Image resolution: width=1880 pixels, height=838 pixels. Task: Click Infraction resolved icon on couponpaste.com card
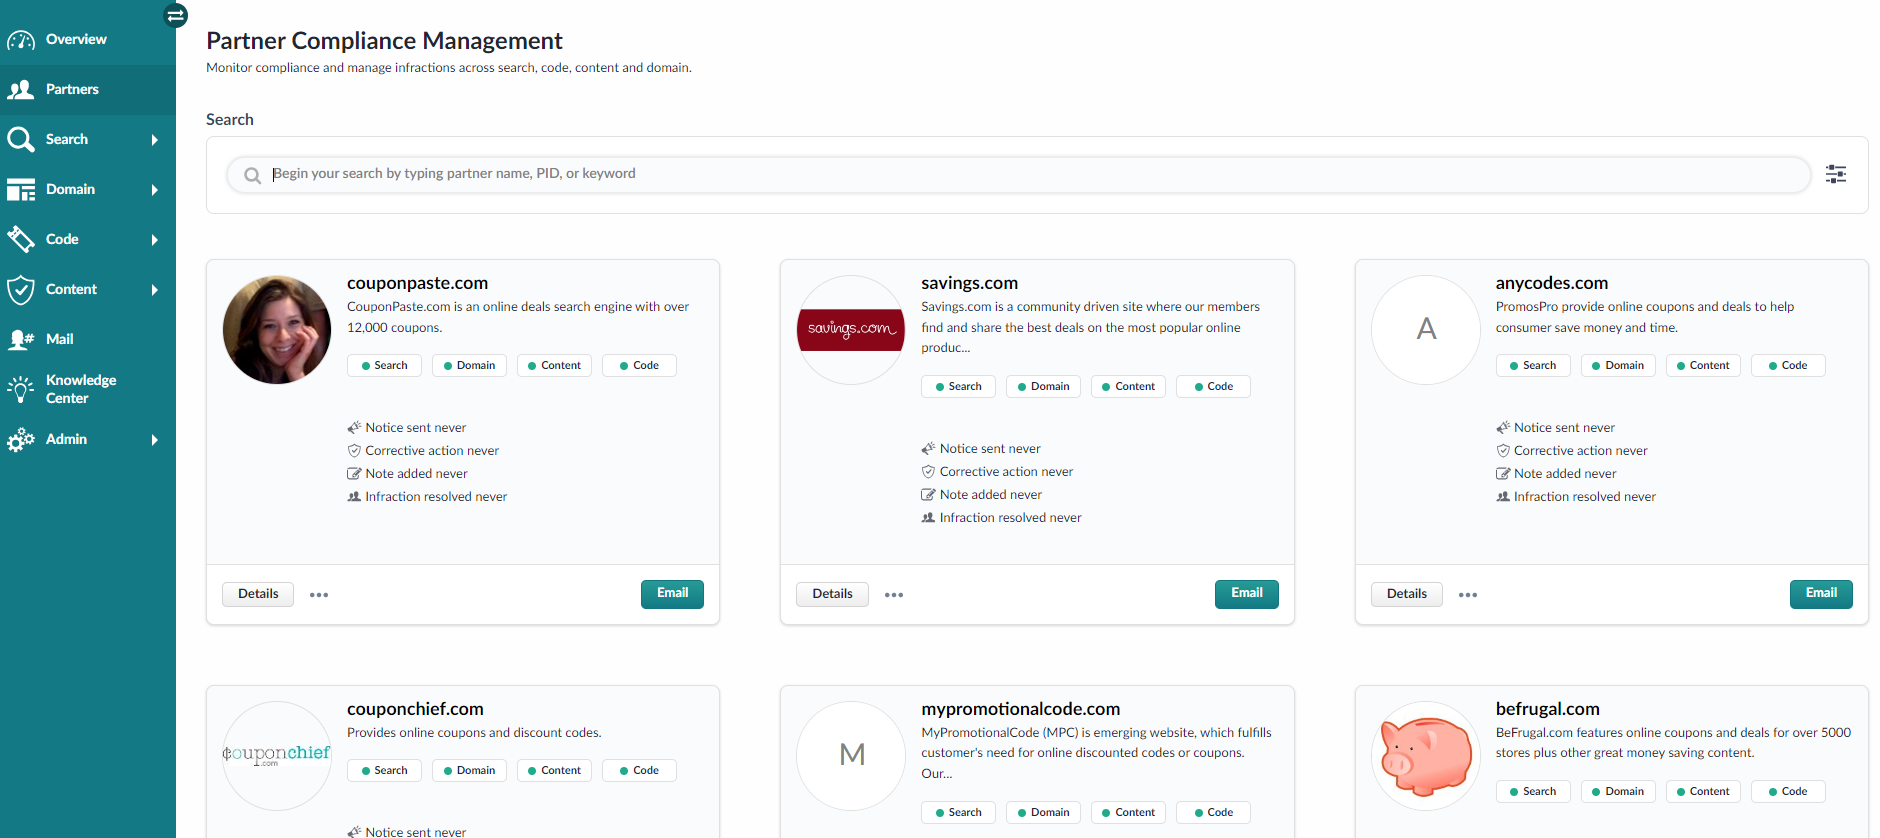[x=354, y=496]
